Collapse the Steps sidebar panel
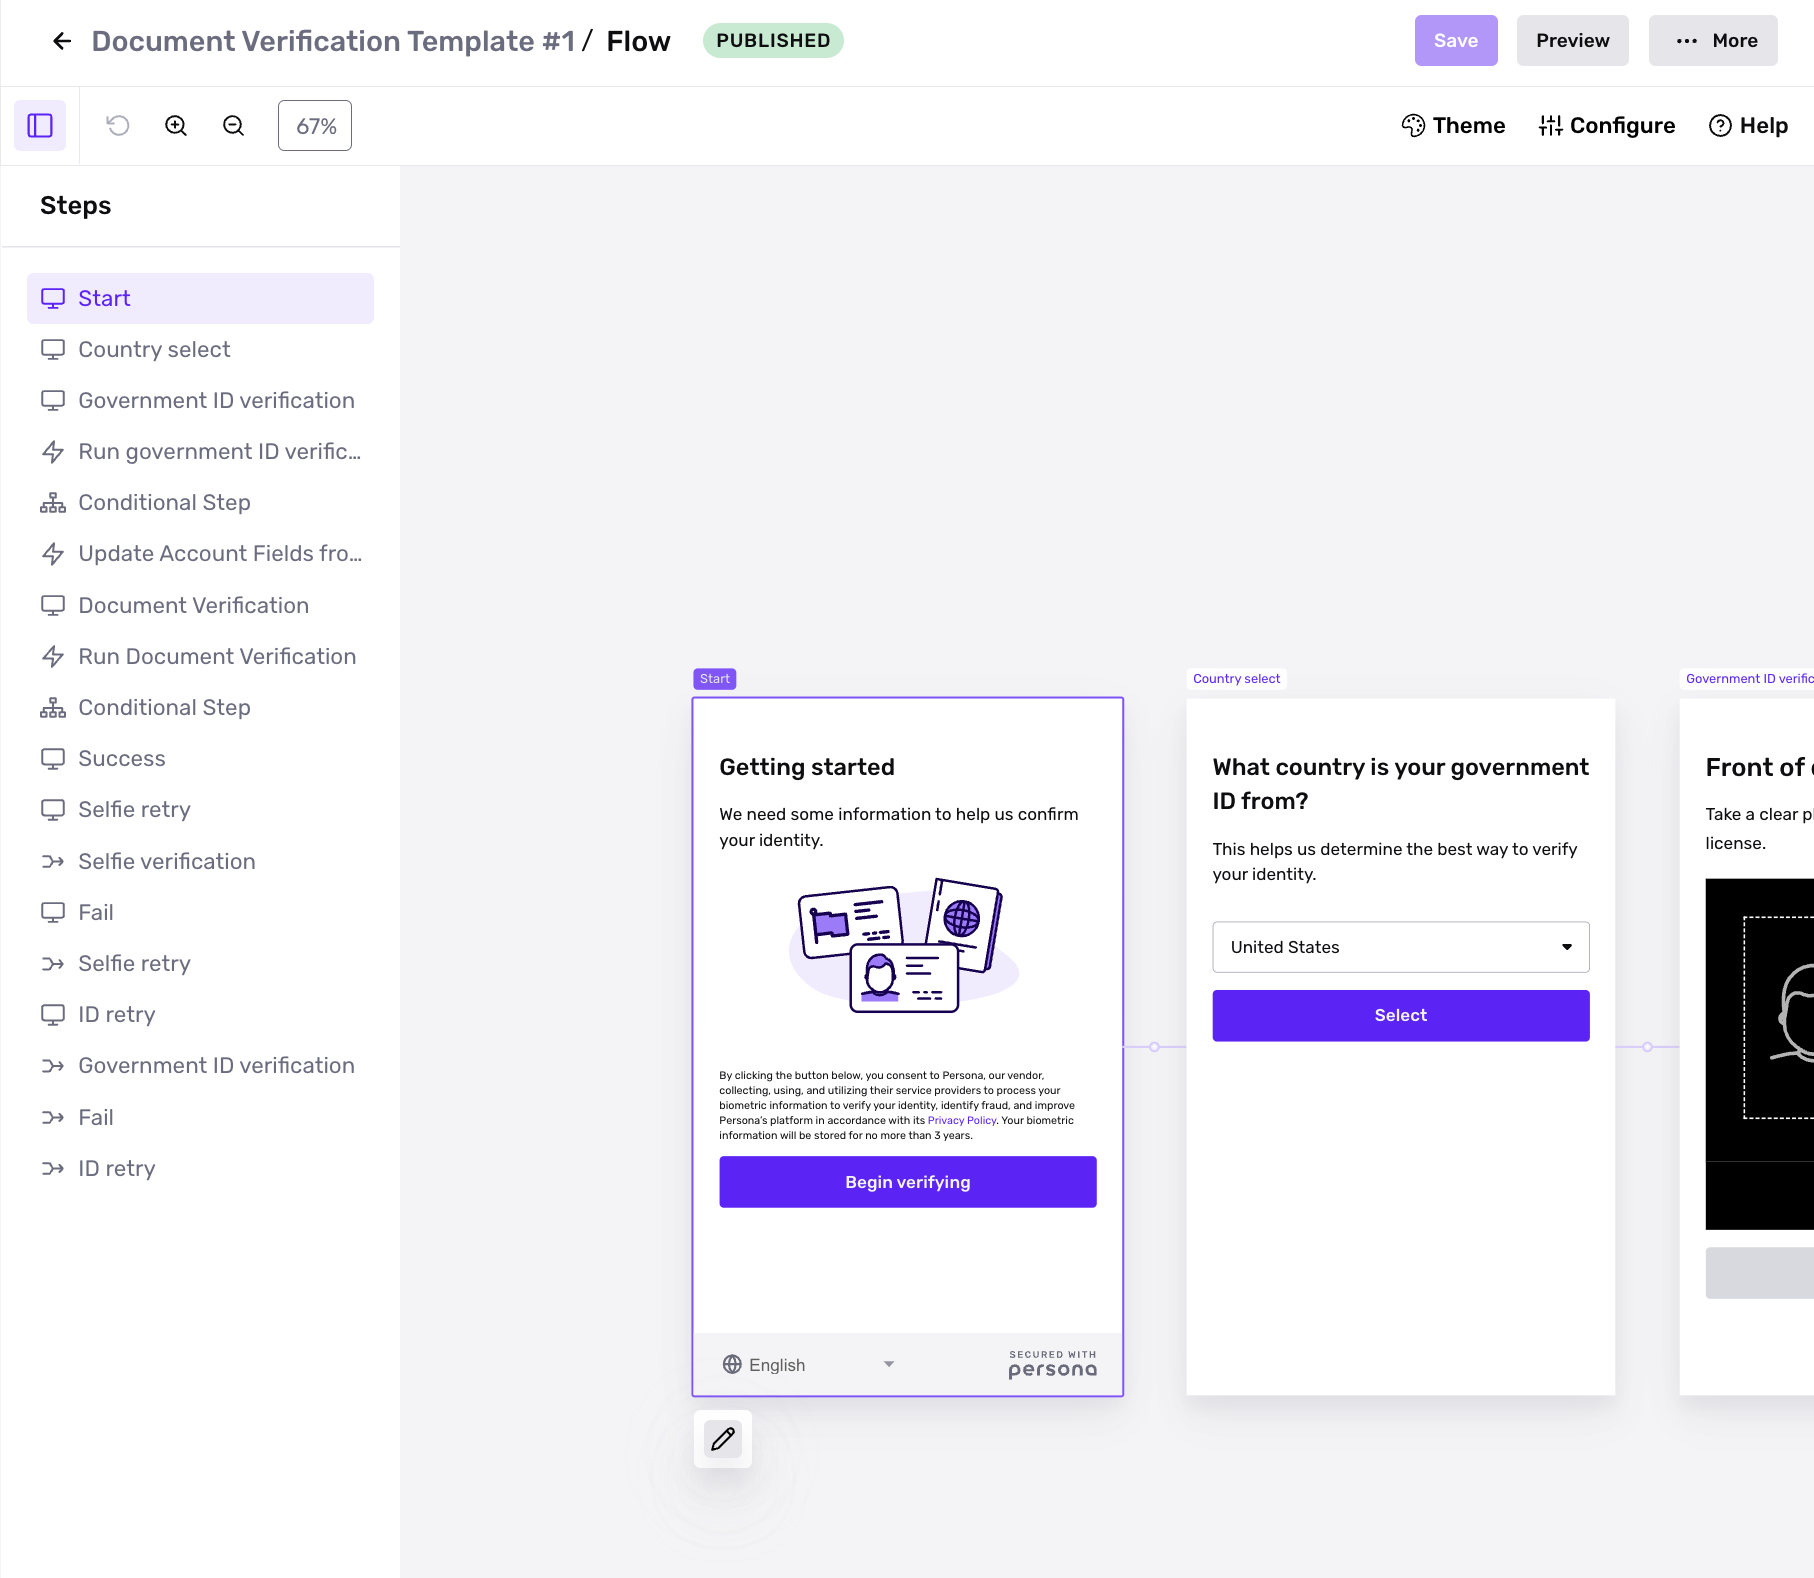 pos(40,125)
